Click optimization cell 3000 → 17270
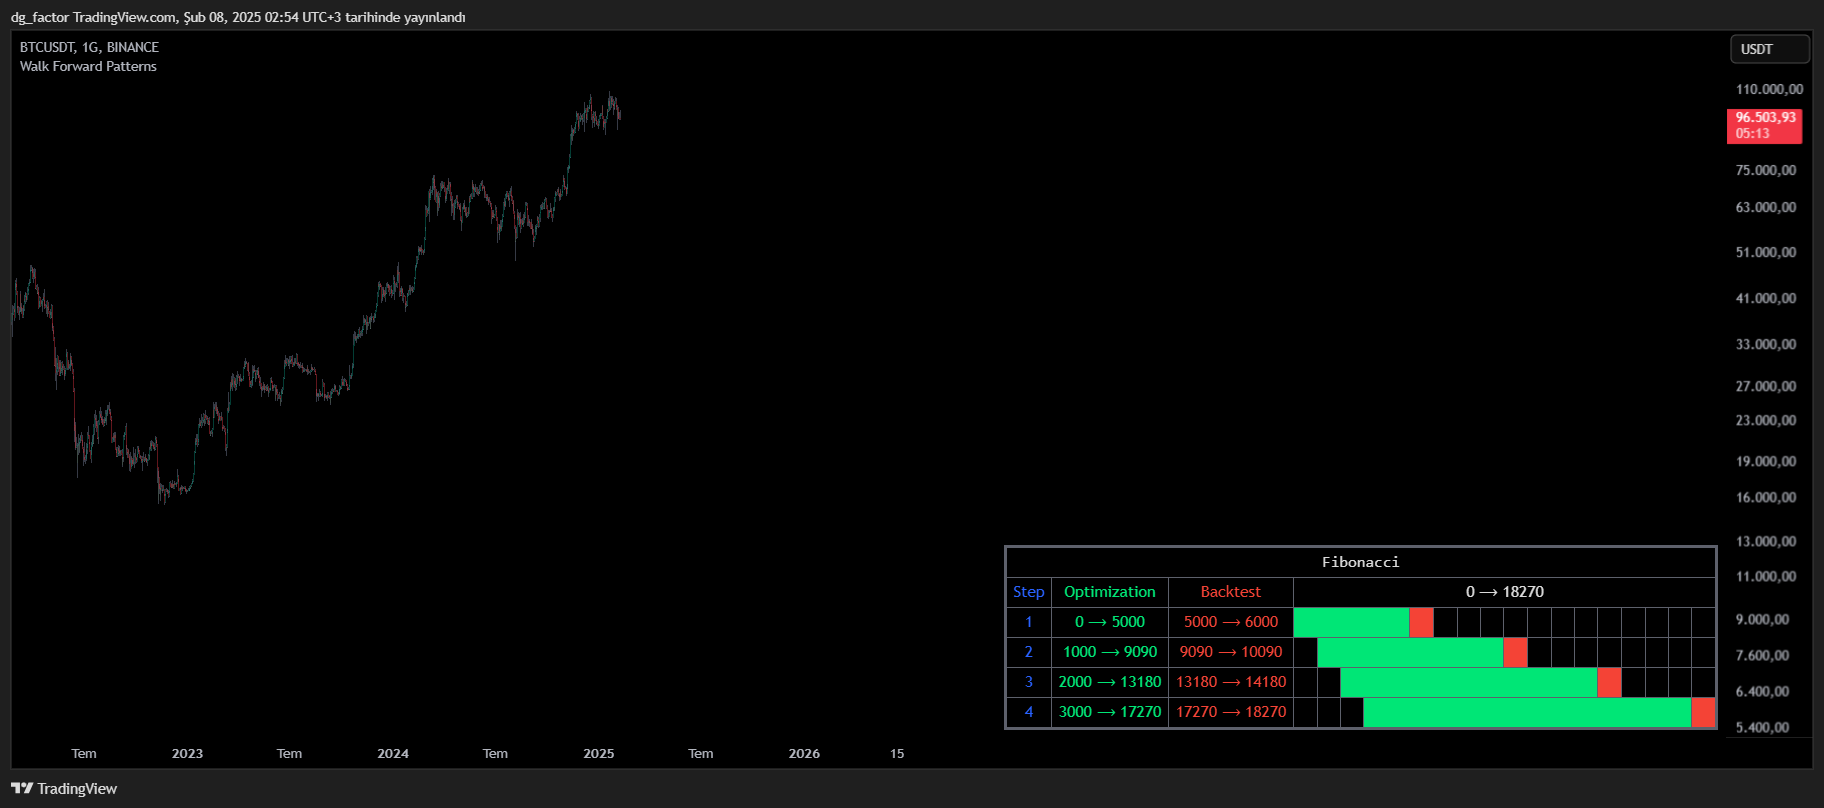The width and height of the screenshot is (1824, 808). 1110,712
